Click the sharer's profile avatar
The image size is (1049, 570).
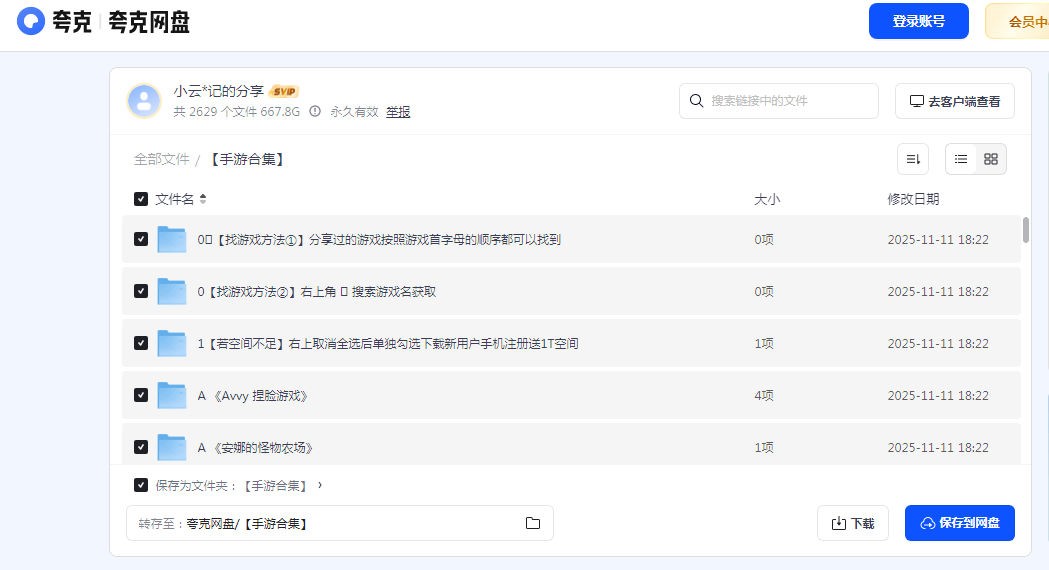(144, 101)
